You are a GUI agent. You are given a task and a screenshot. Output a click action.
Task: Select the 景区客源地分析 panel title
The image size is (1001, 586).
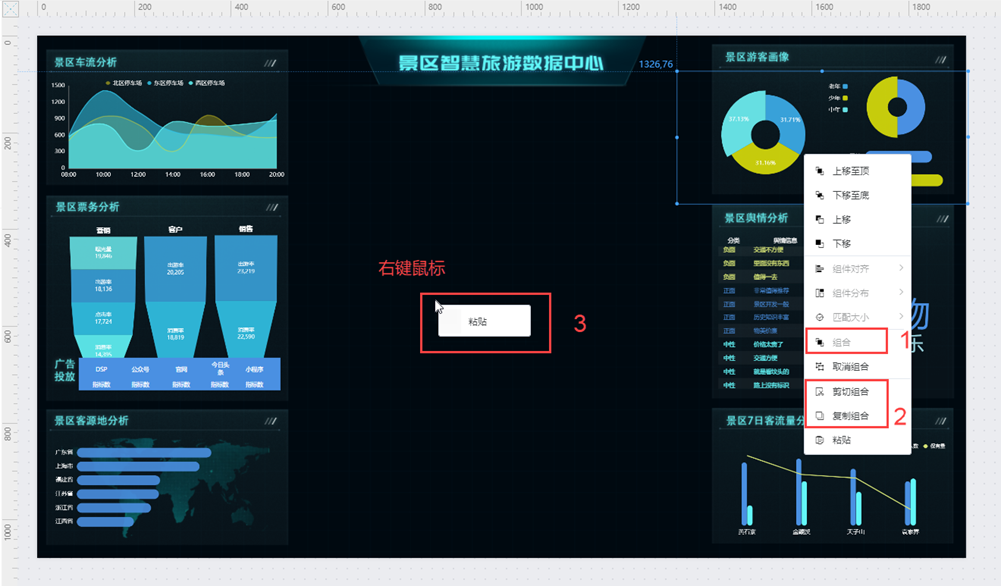[x=91, y=421]
